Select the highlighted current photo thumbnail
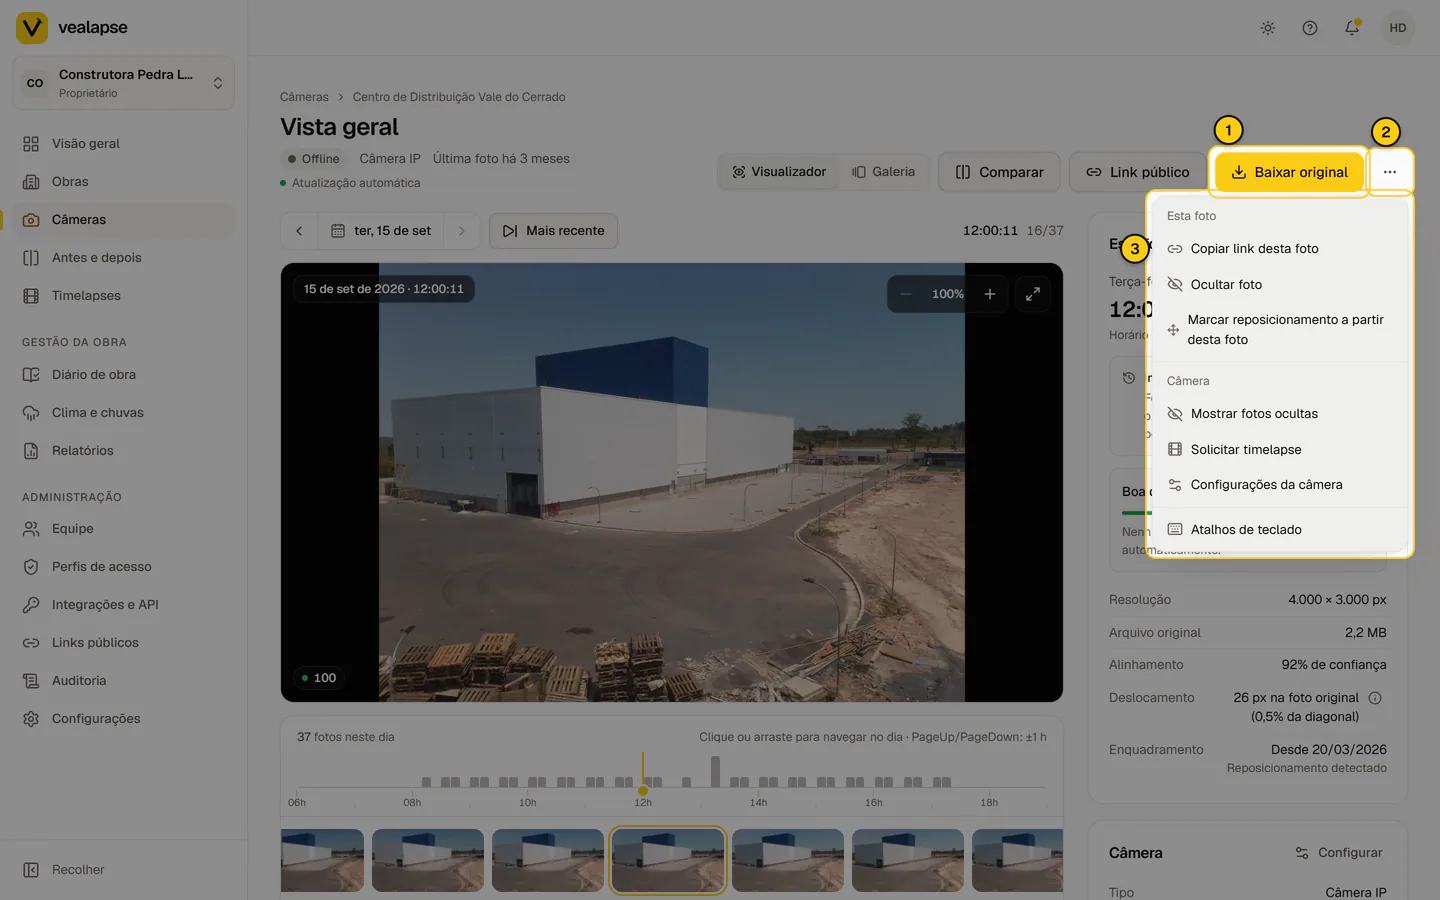 coord(668,860)
